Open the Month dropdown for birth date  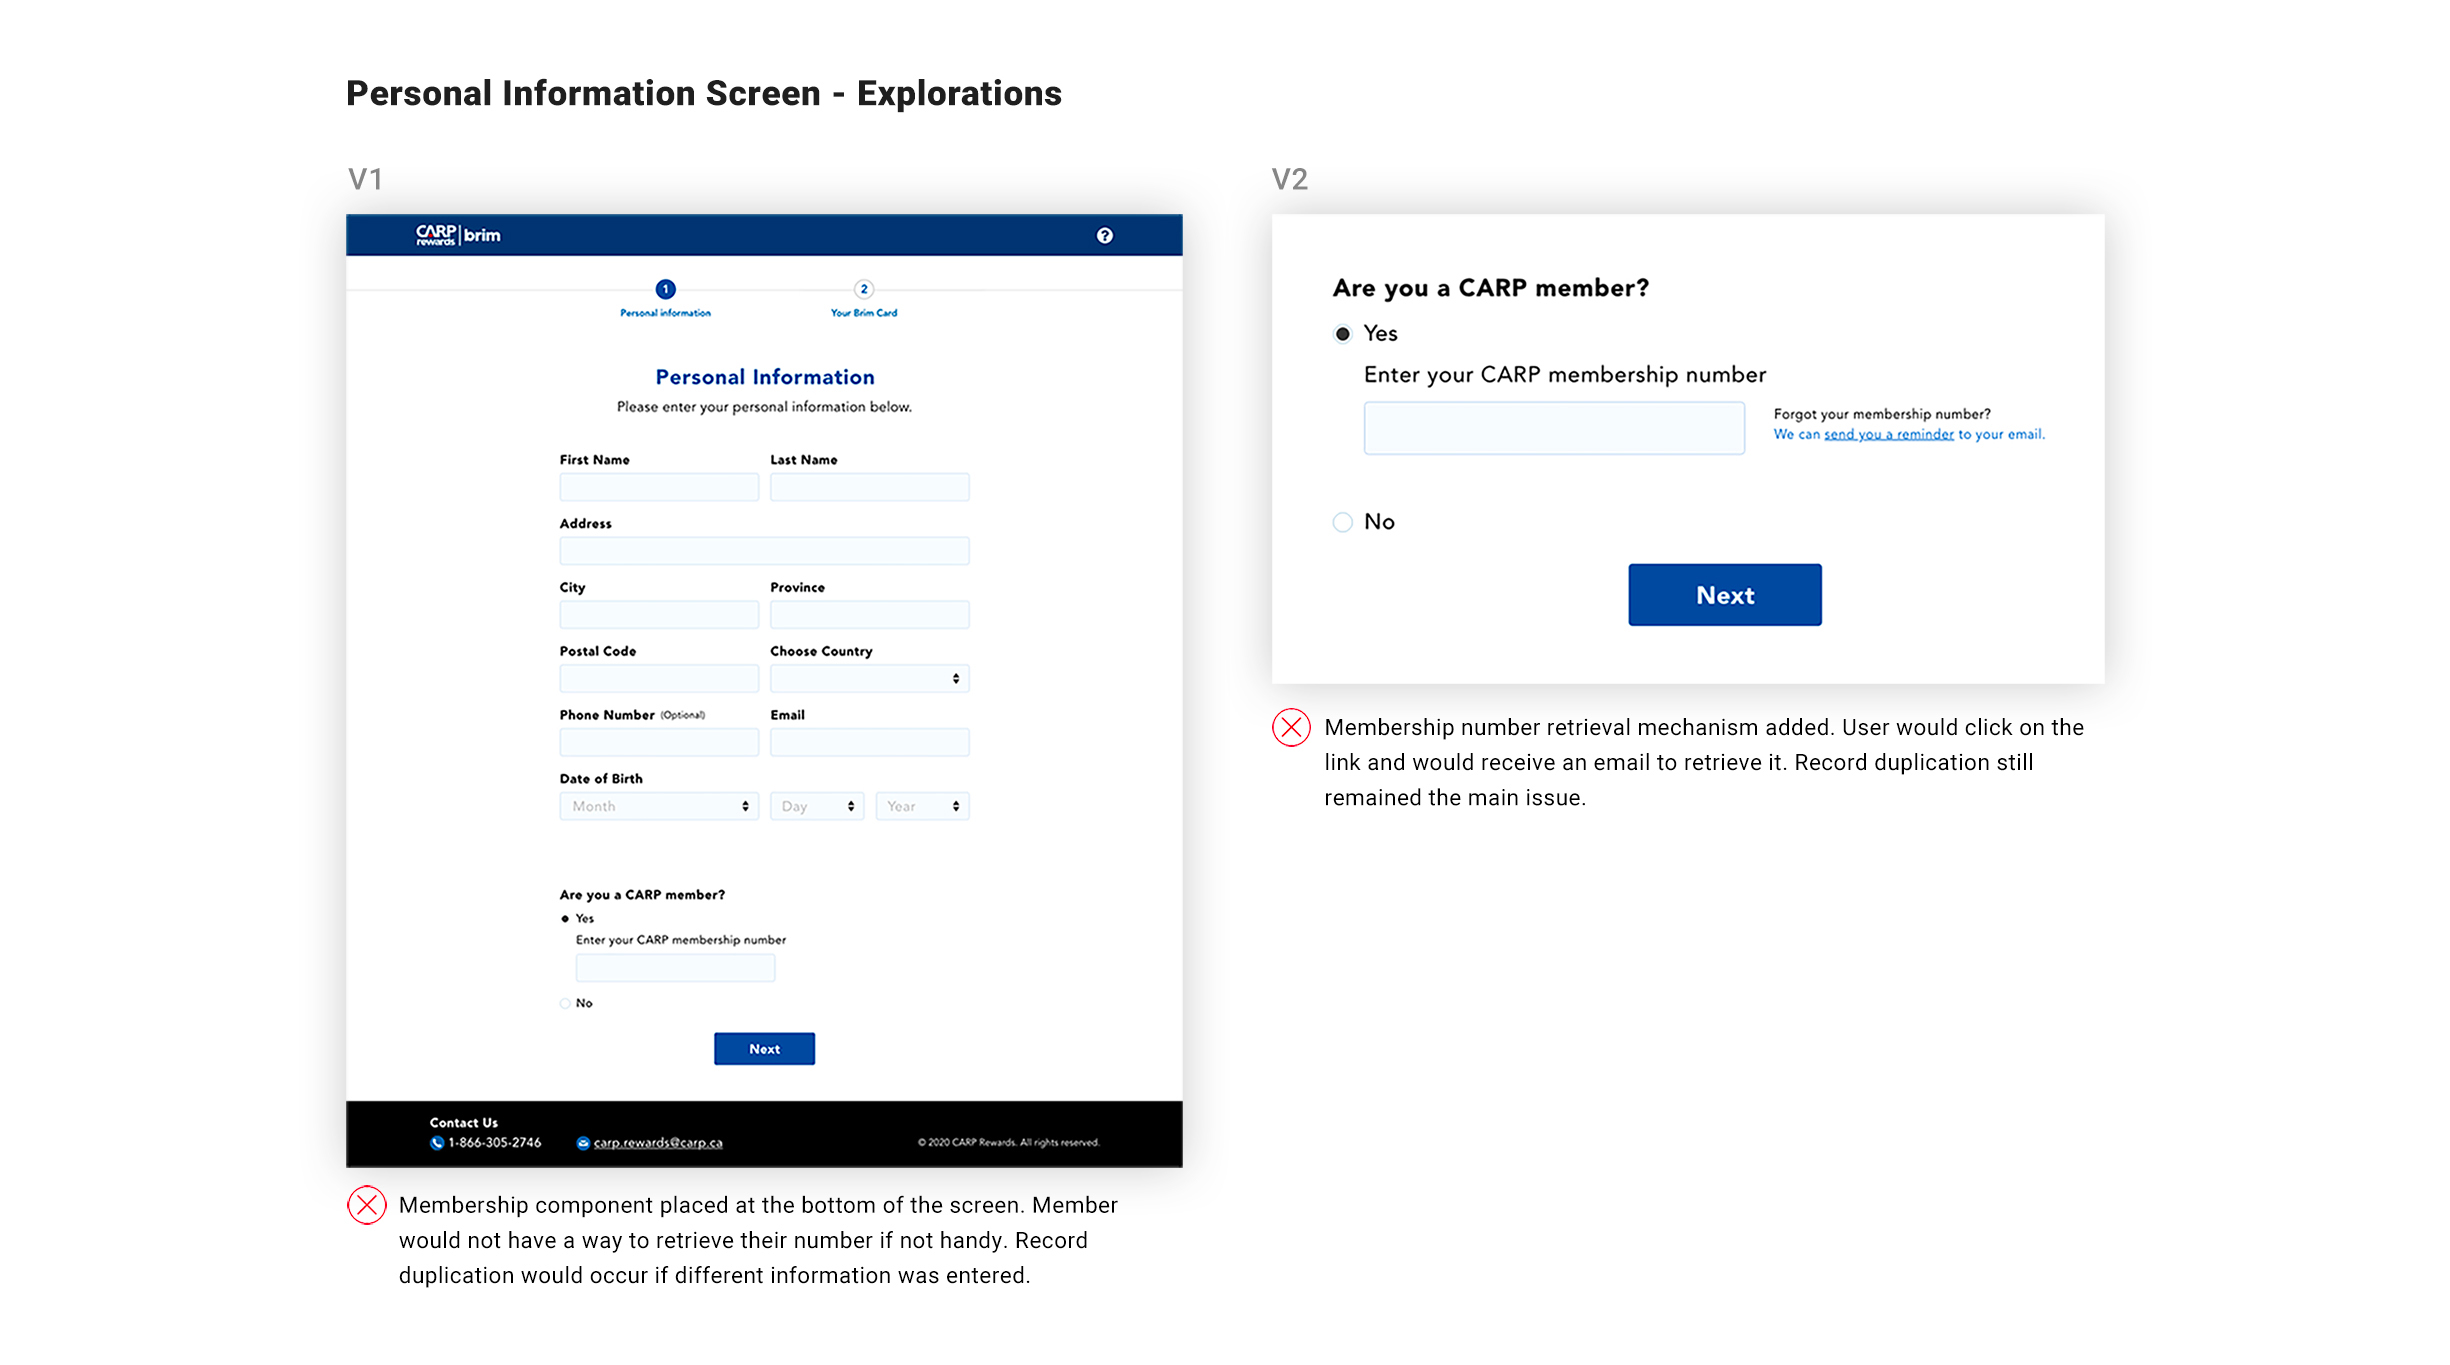[x=659, y=806]
